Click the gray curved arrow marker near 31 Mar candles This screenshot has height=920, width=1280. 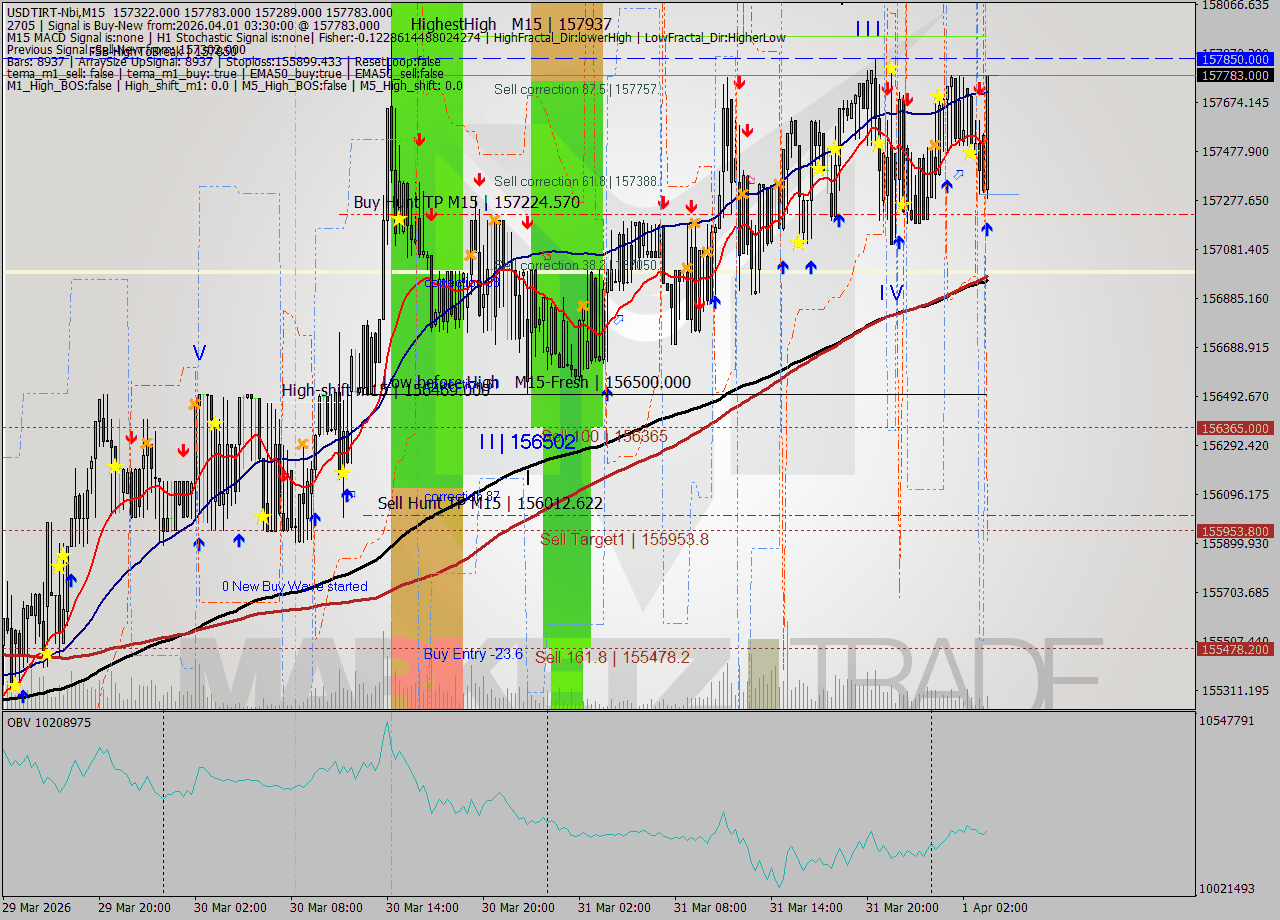(x=959, y=174)
